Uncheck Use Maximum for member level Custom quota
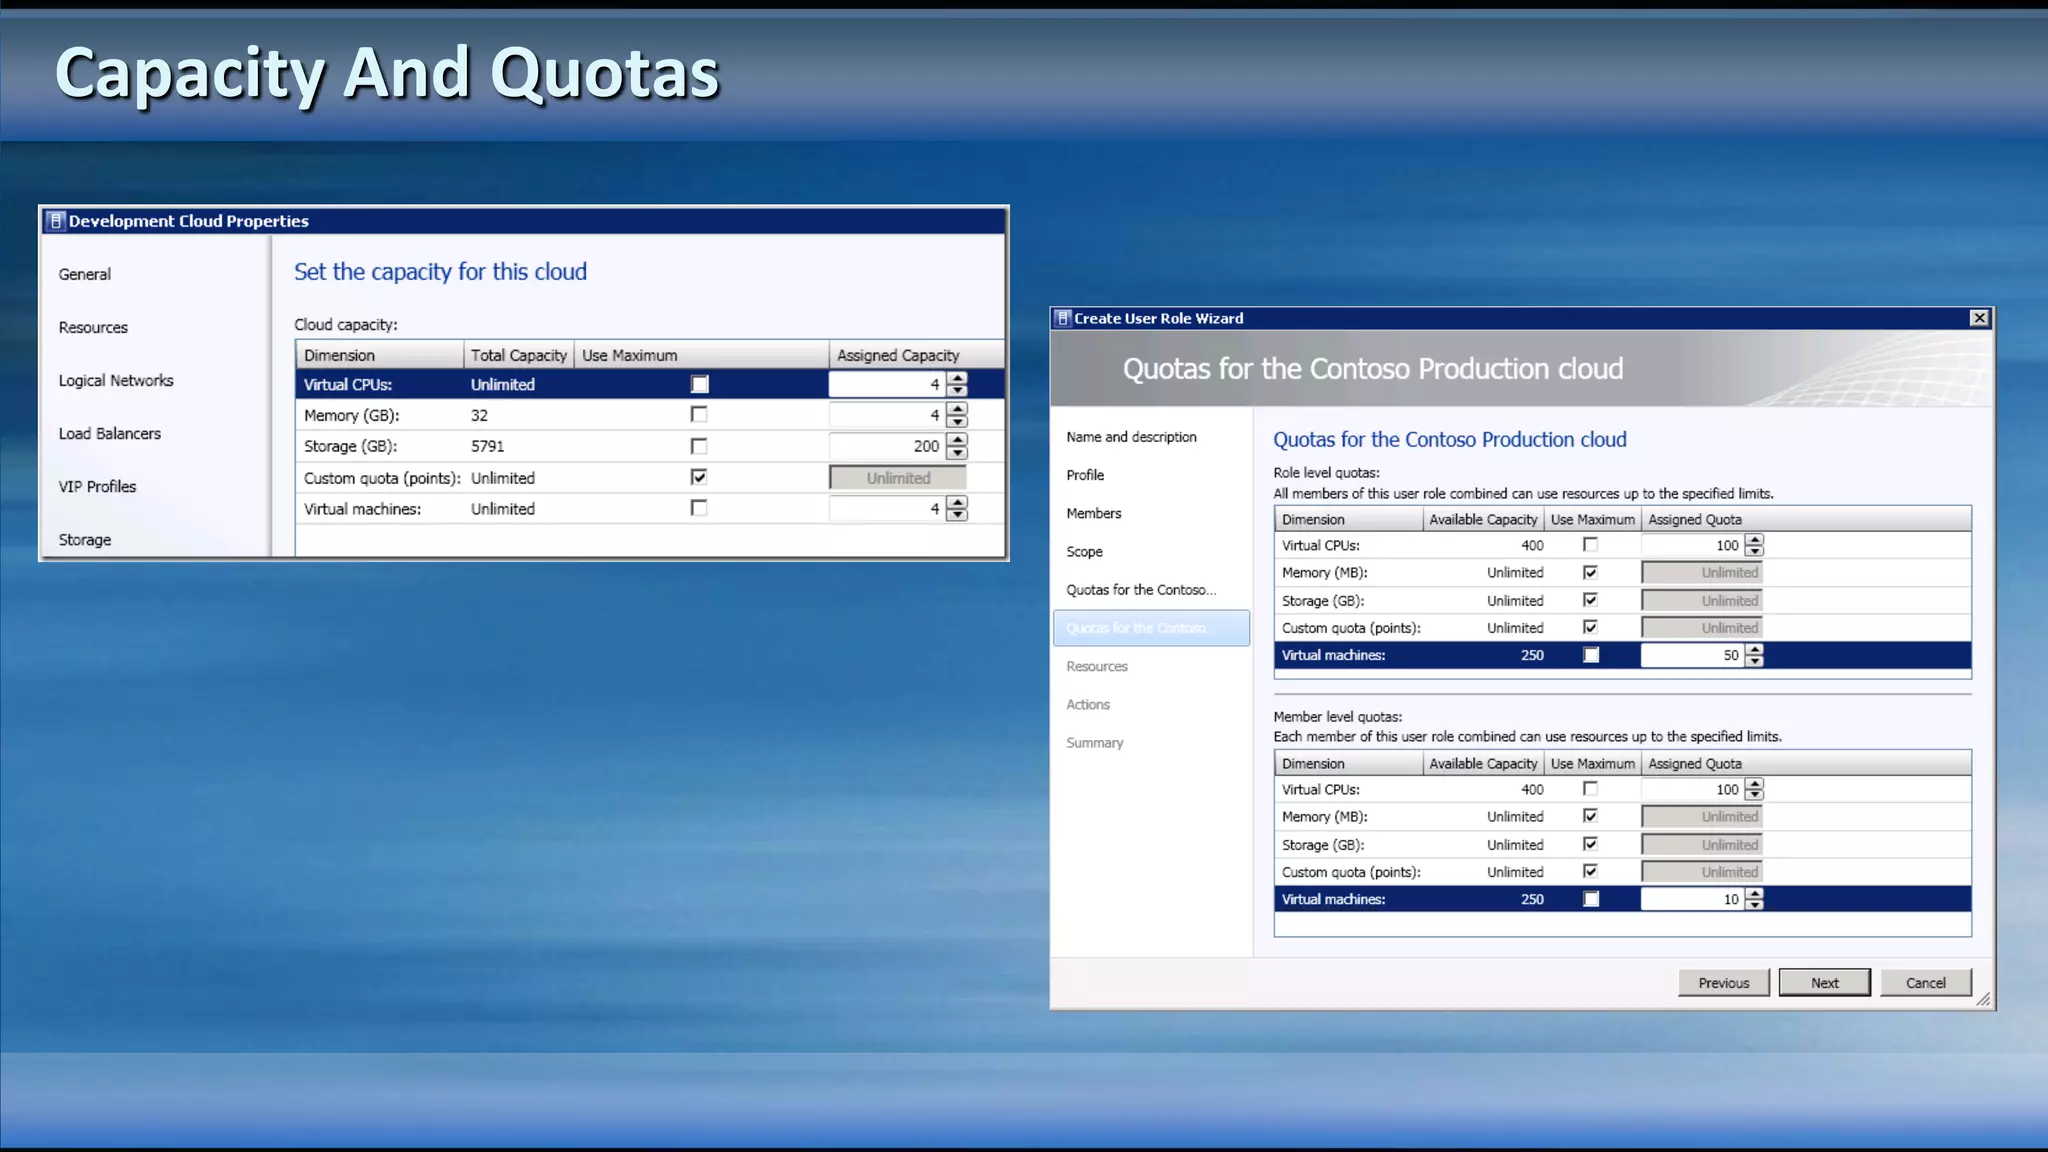Viewport: 2048px width, 1152px height. [1590, 871]
